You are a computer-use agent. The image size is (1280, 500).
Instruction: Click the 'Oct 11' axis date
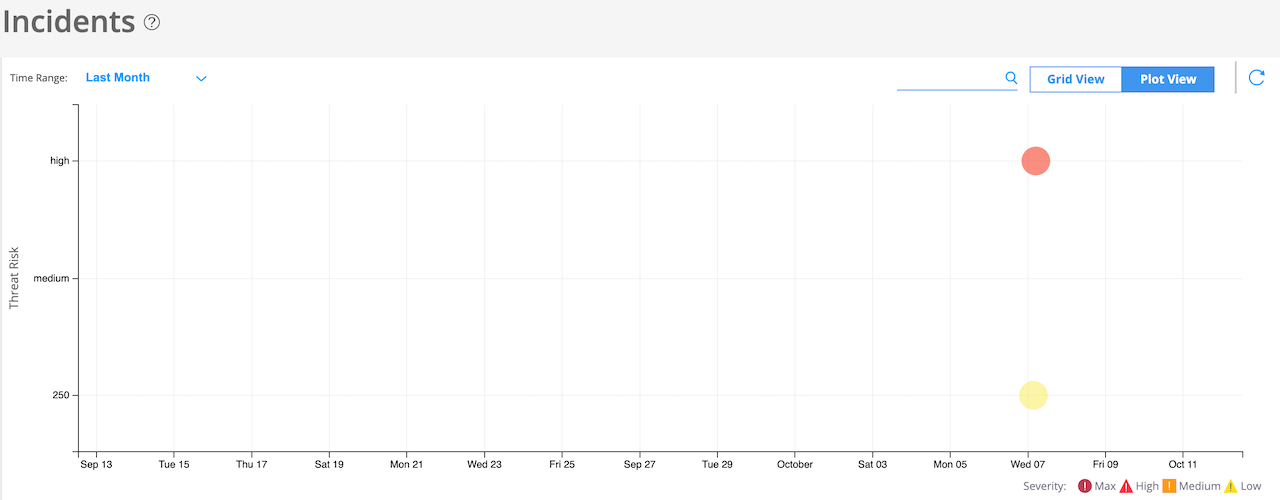[1183, 464]
